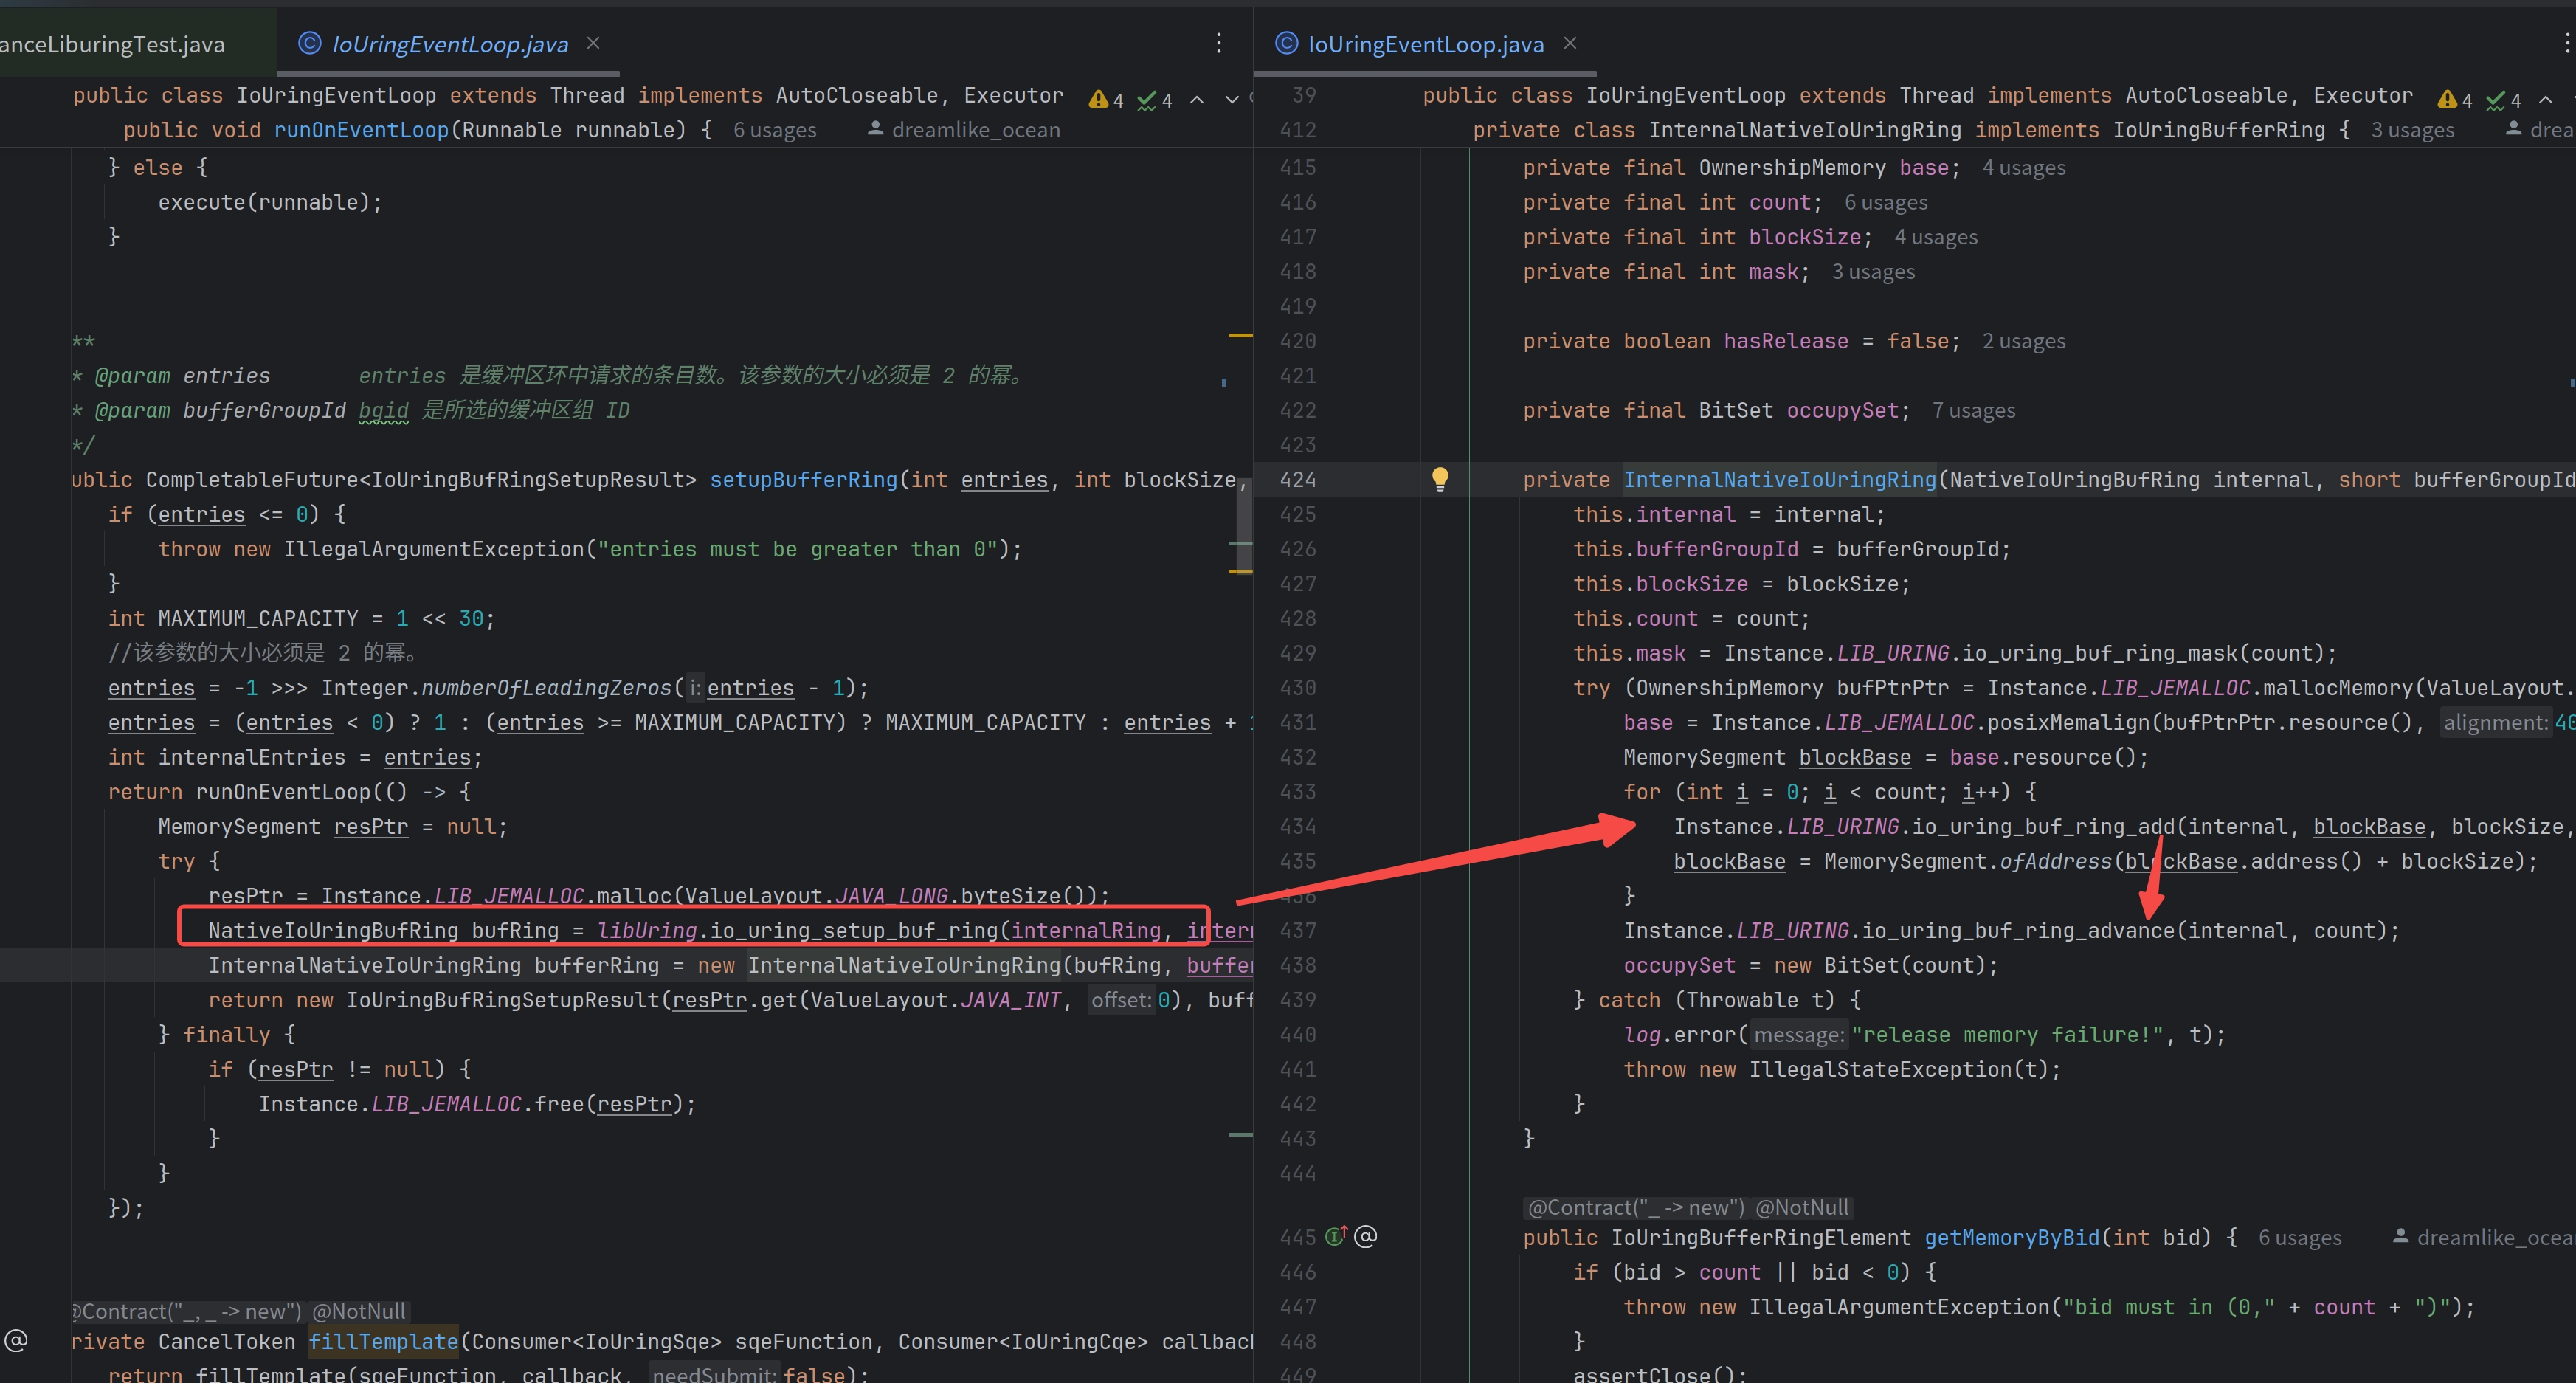Screen dimensions: 2576x1383
Task: Click the lightbulb quick-fix icon on line 424
Action: [1440, 479]
